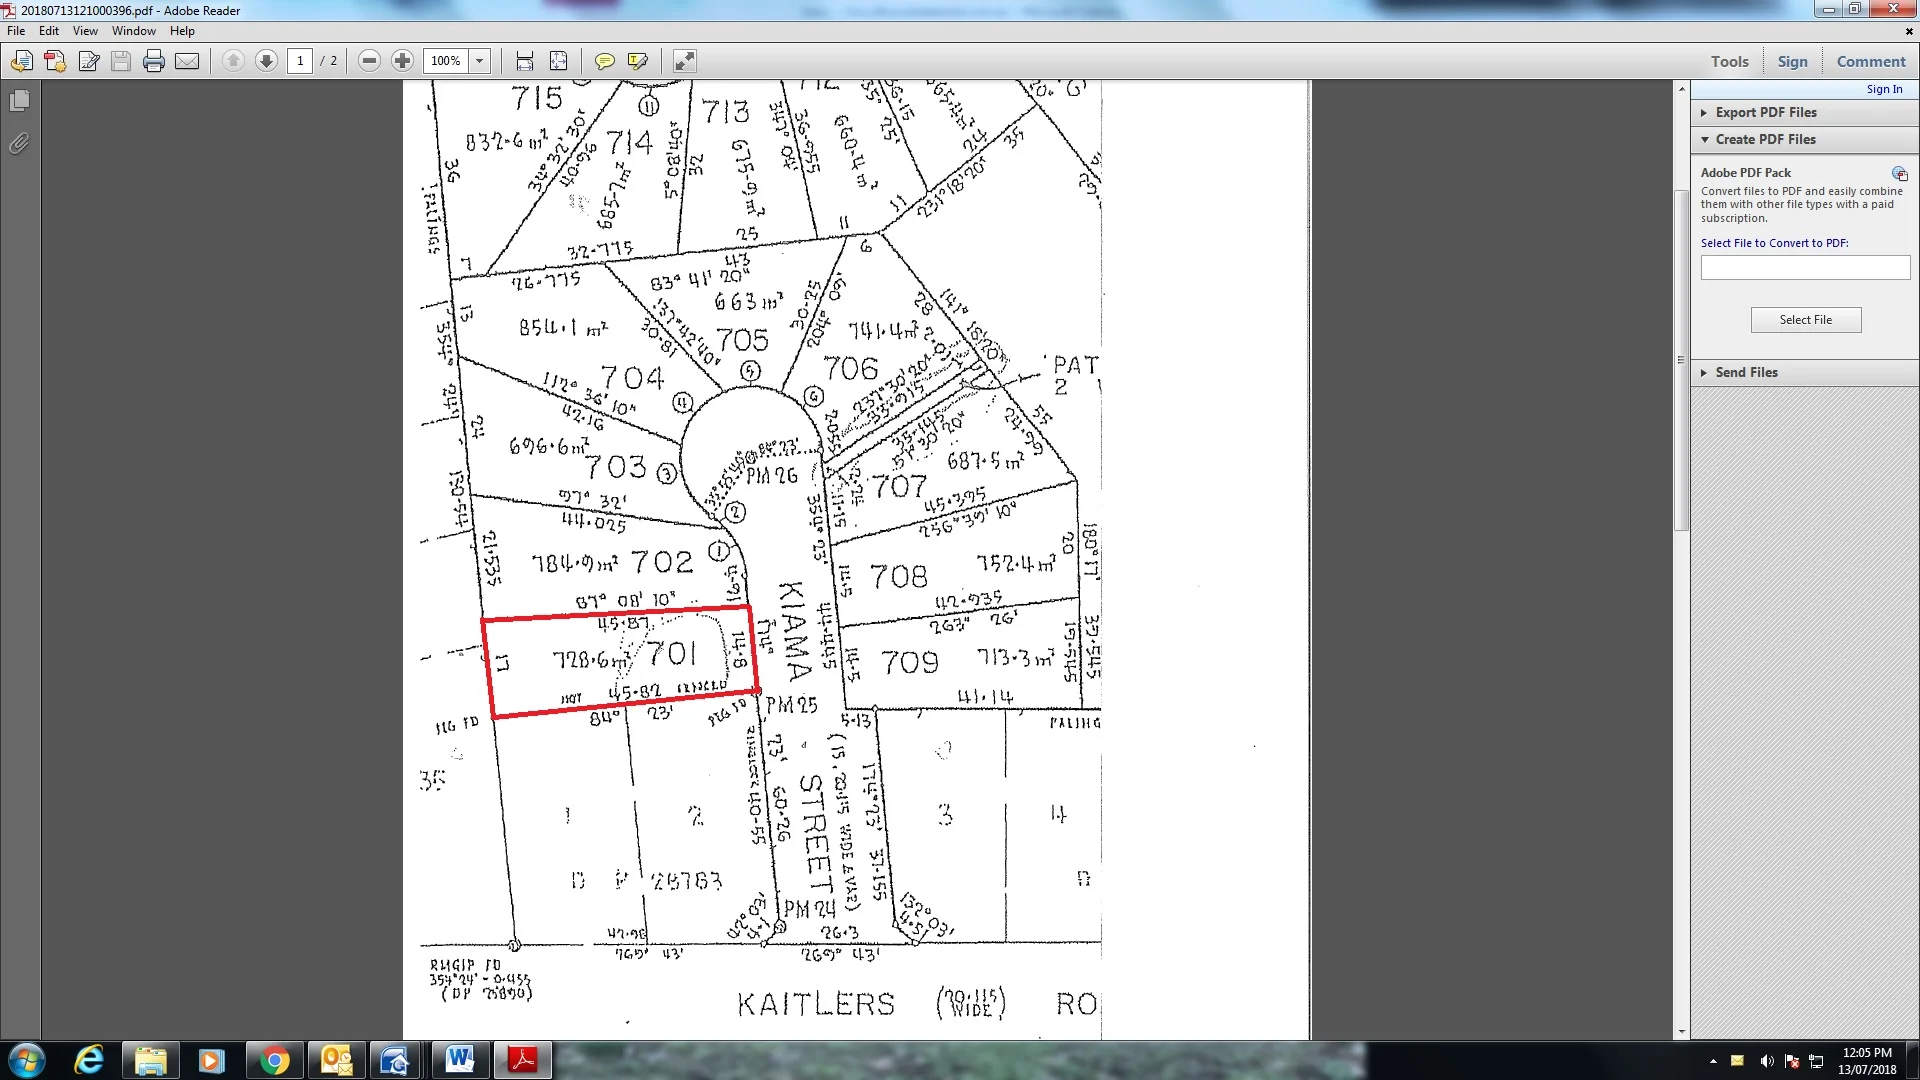
Task: Click the file to convert input field
Action: click(x=1805, y=268)
